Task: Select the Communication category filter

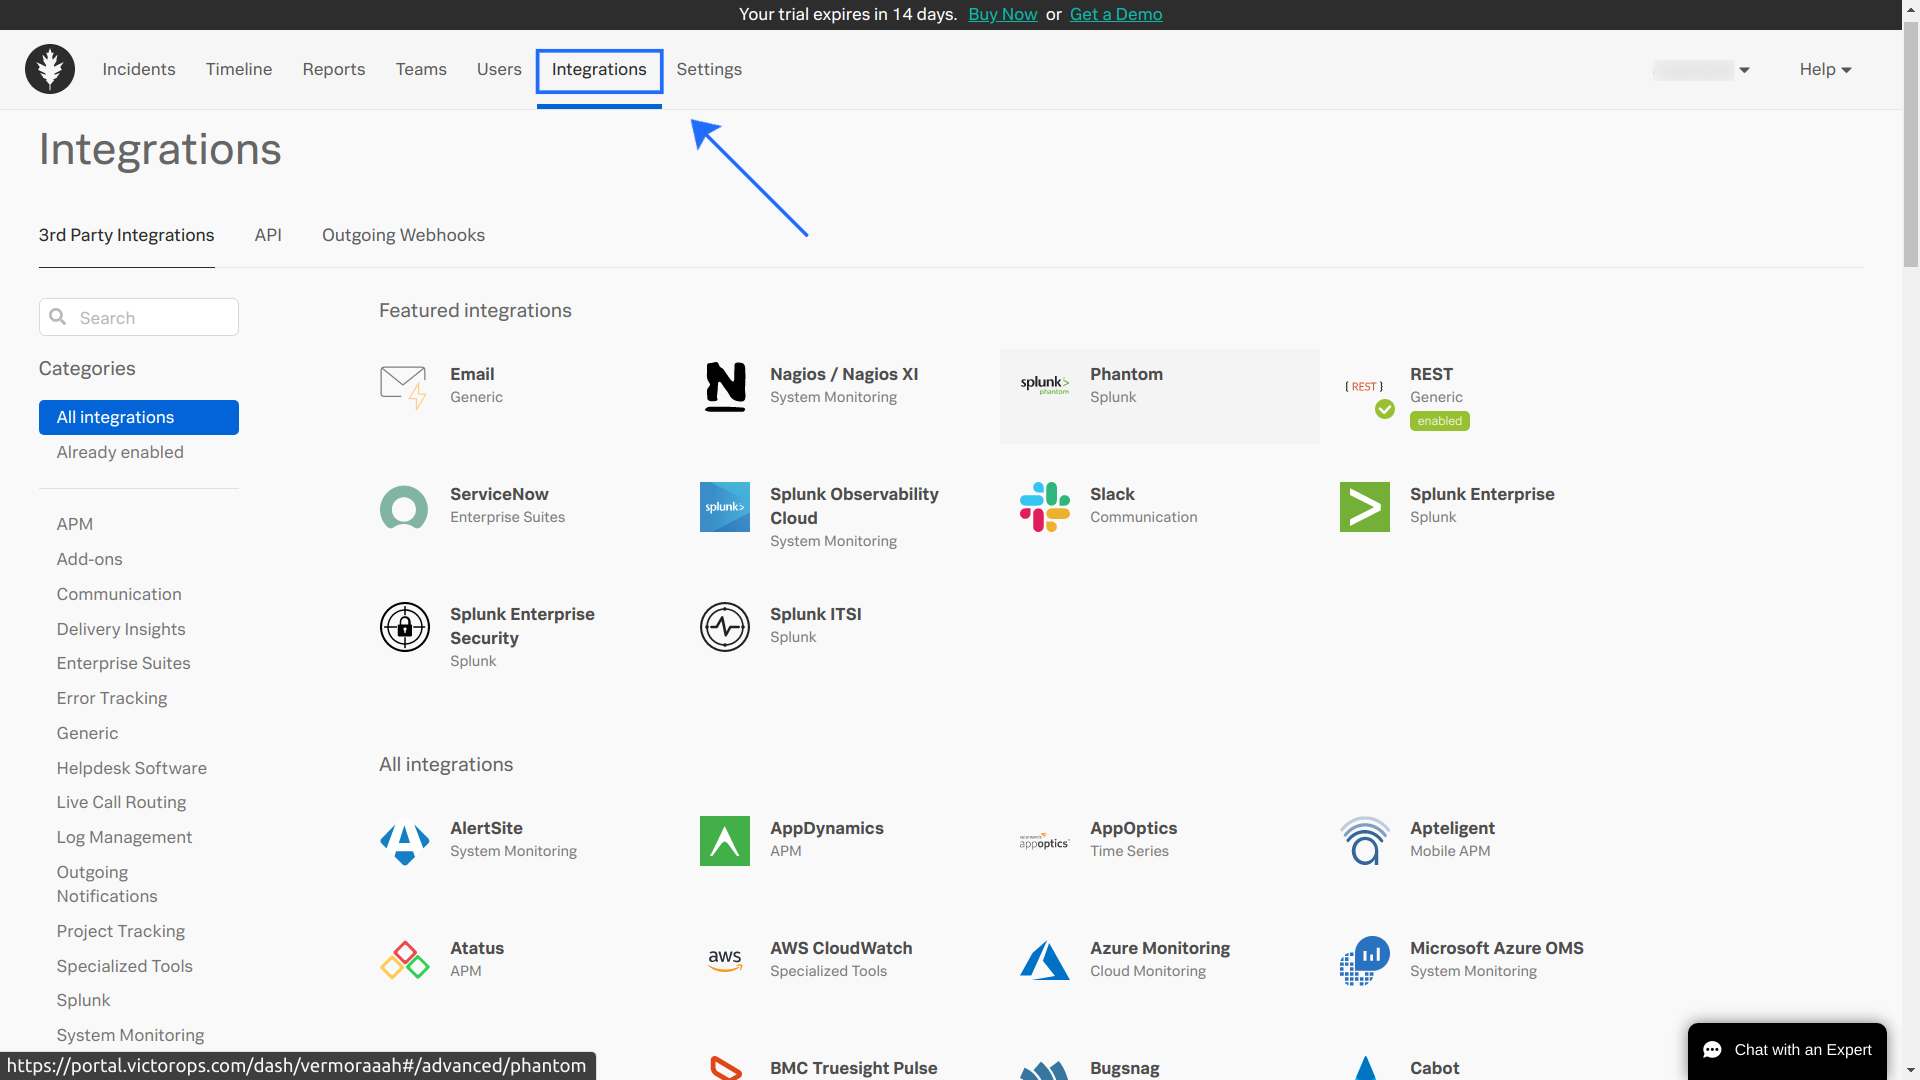Action: 119,594
